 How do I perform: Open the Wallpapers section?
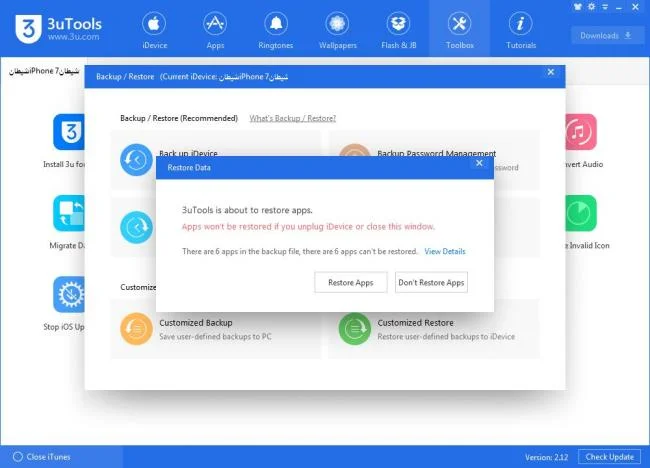[x=337, y=31]
